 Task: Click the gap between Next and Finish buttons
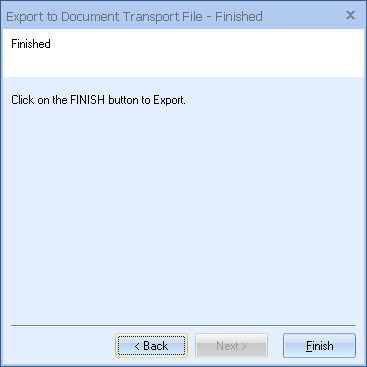[275, 346]
